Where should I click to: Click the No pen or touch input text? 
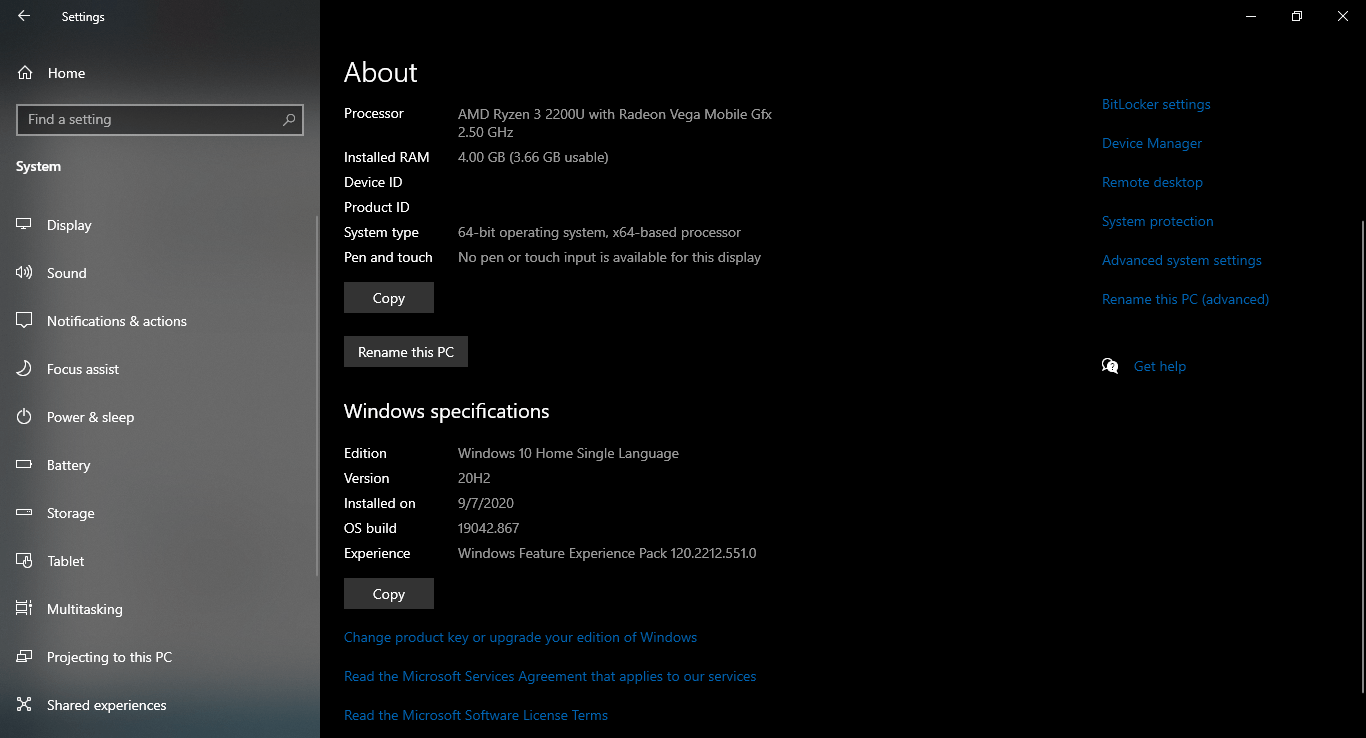click(609, 257)
